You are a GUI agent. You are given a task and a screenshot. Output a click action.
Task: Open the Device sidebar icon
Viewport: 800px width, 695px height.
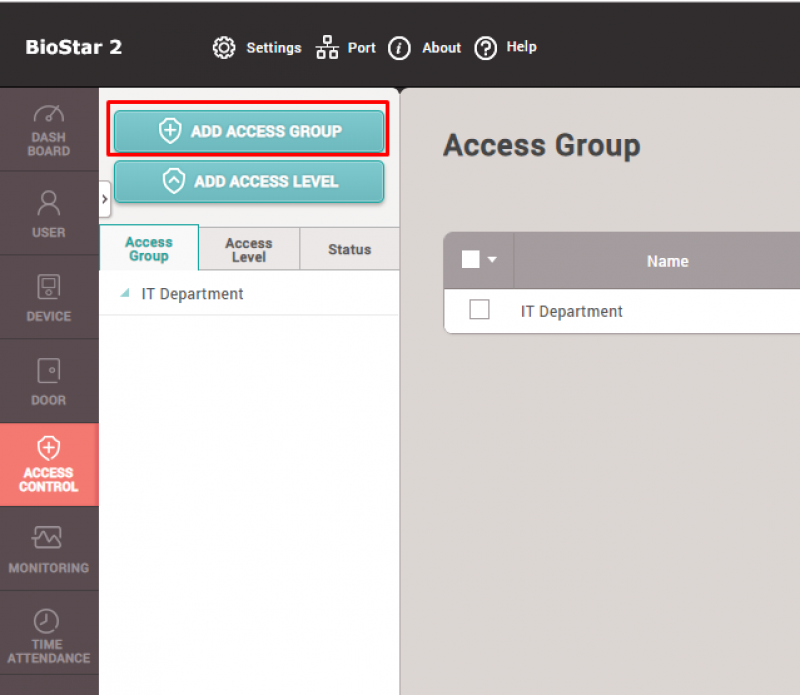(48, 287)
